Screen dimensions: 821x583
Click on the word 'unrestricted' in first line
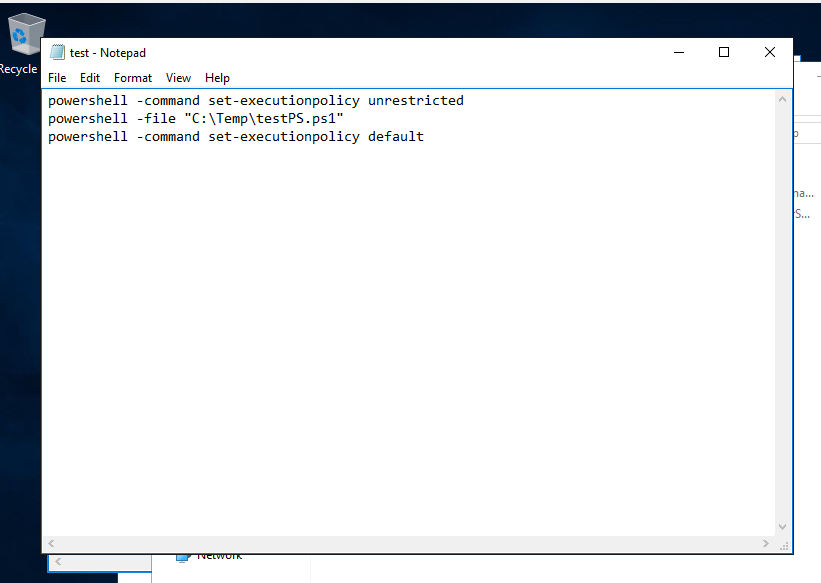point(416,101)
